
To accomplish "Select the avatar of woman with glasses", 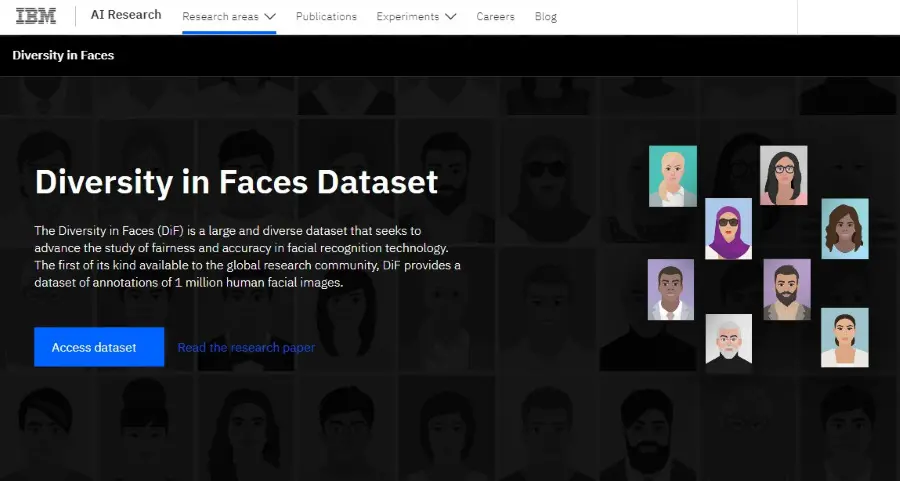I will (x=783, y=175).
